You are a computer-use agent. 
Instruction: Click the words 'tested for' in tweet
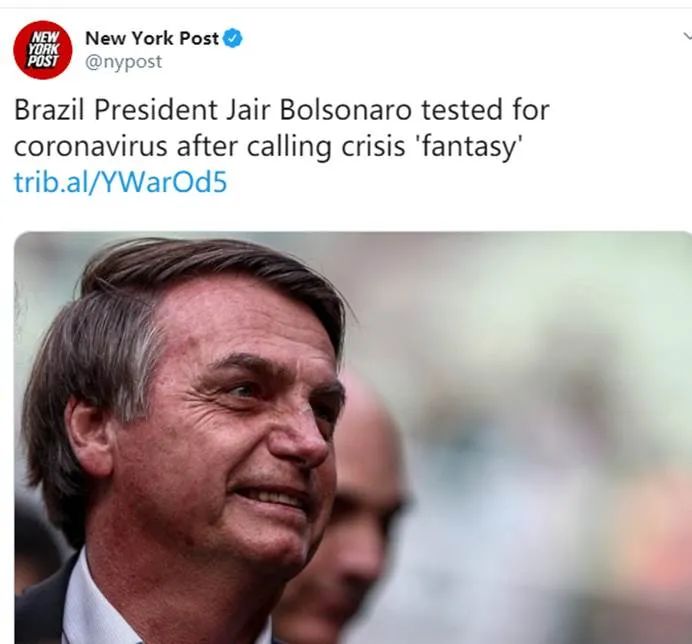click(485, 109)
